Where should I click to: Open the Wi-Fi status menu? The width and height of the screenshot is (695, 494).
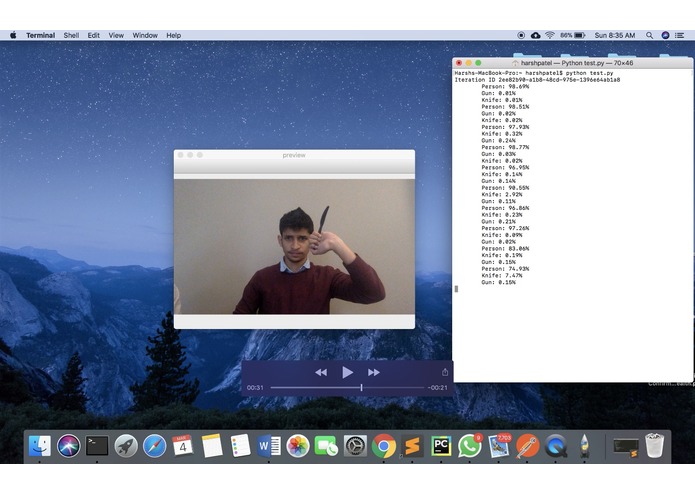(550, 35)
